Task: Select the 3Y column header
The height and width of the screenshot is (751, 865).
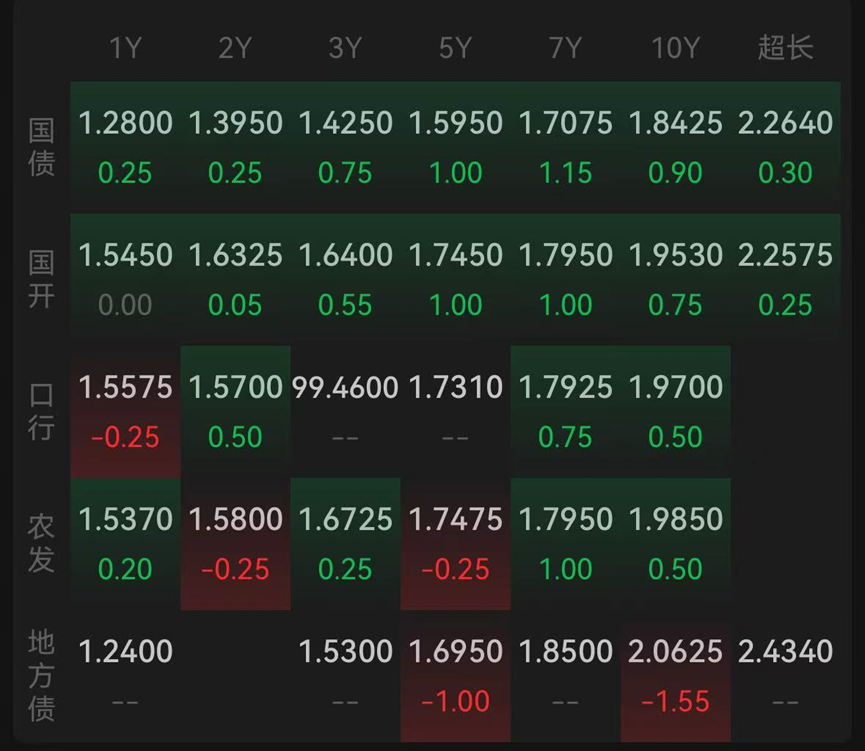Action: click(344, 46)
